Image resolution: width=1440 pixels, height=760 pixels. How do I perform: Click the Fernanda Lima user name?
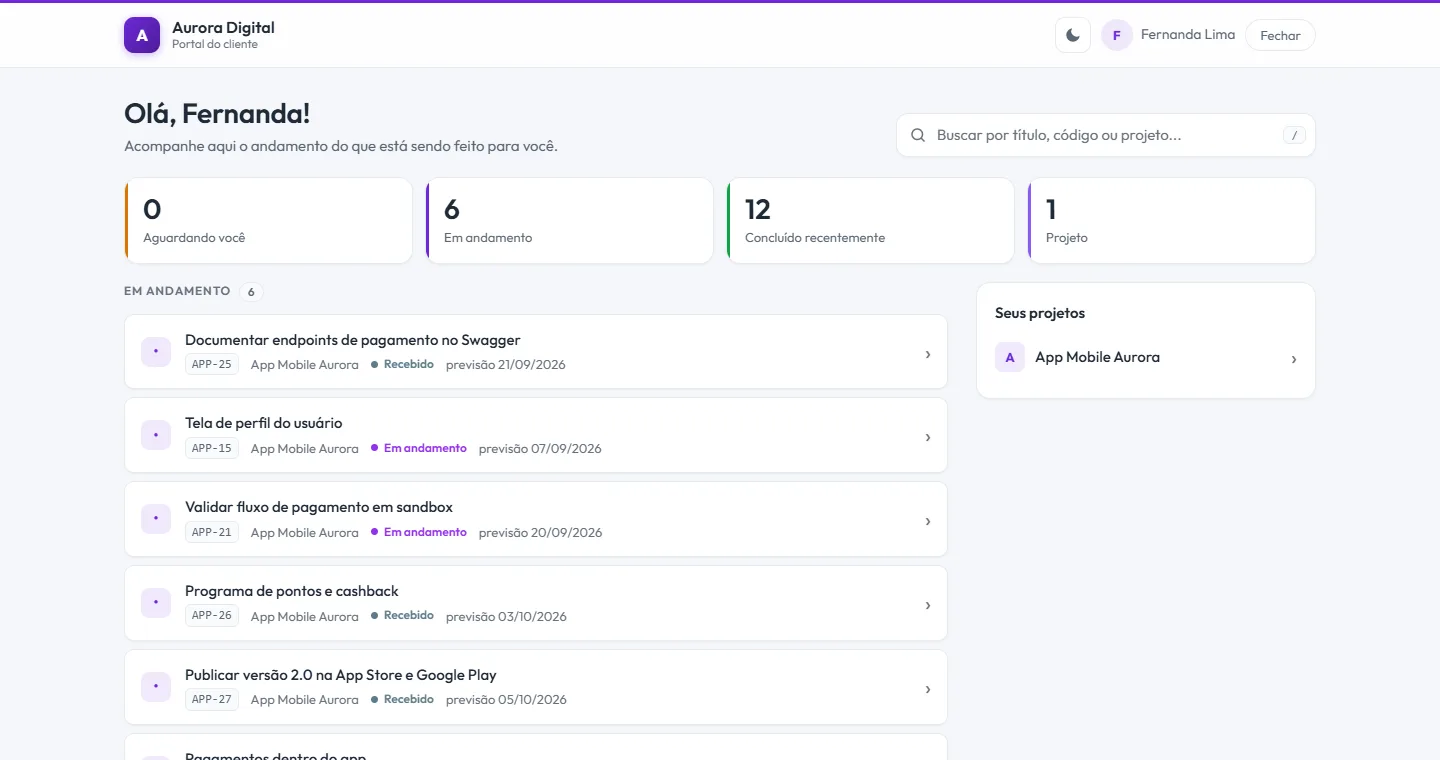coord(1188,34)
